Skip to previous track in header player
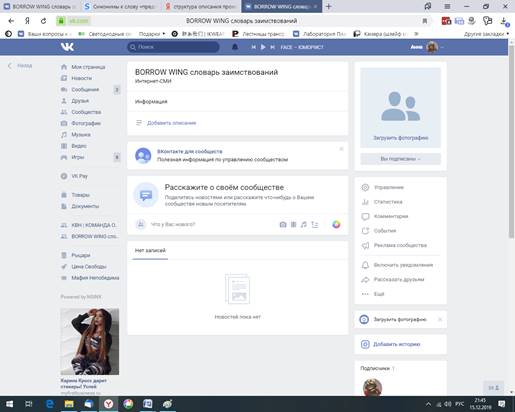Image resolution: width=515 pixels, height=412 pixels. [x=253, y=47]
